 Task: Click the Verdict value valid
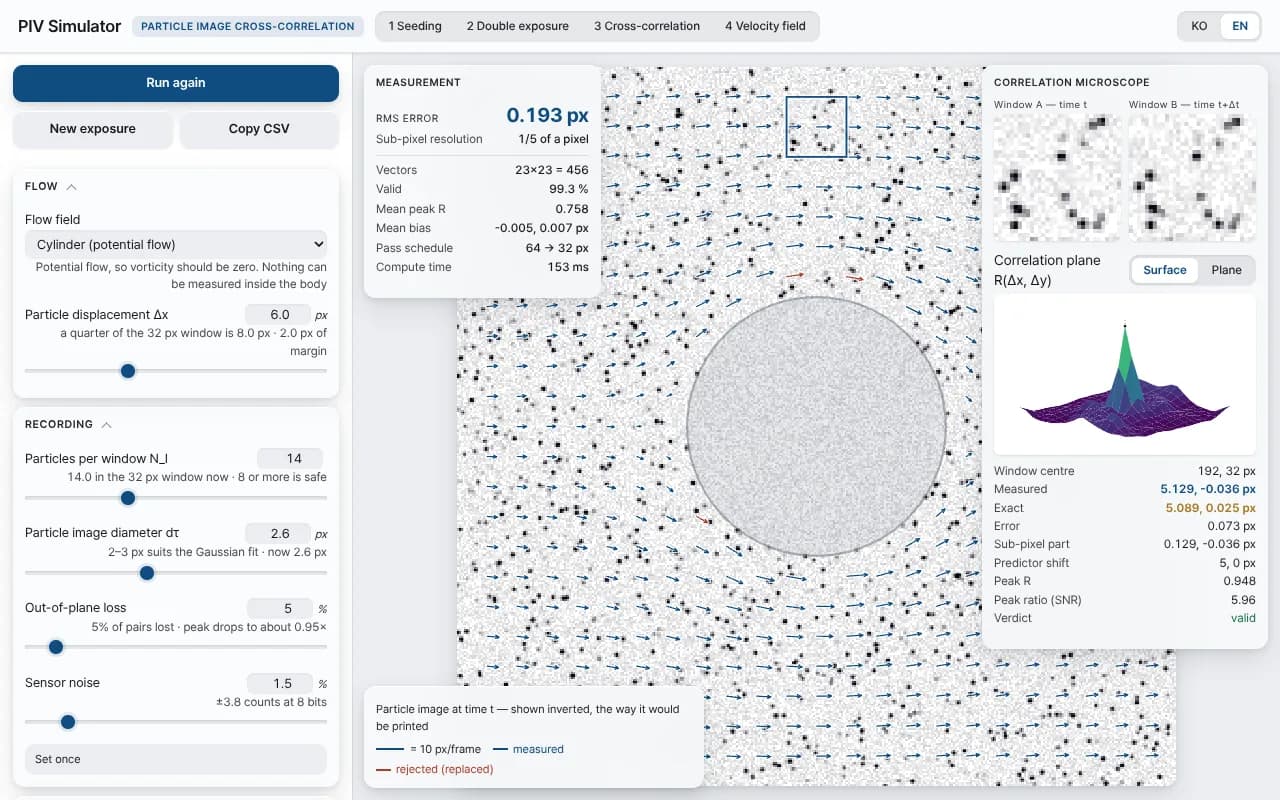click(1243, 618)
